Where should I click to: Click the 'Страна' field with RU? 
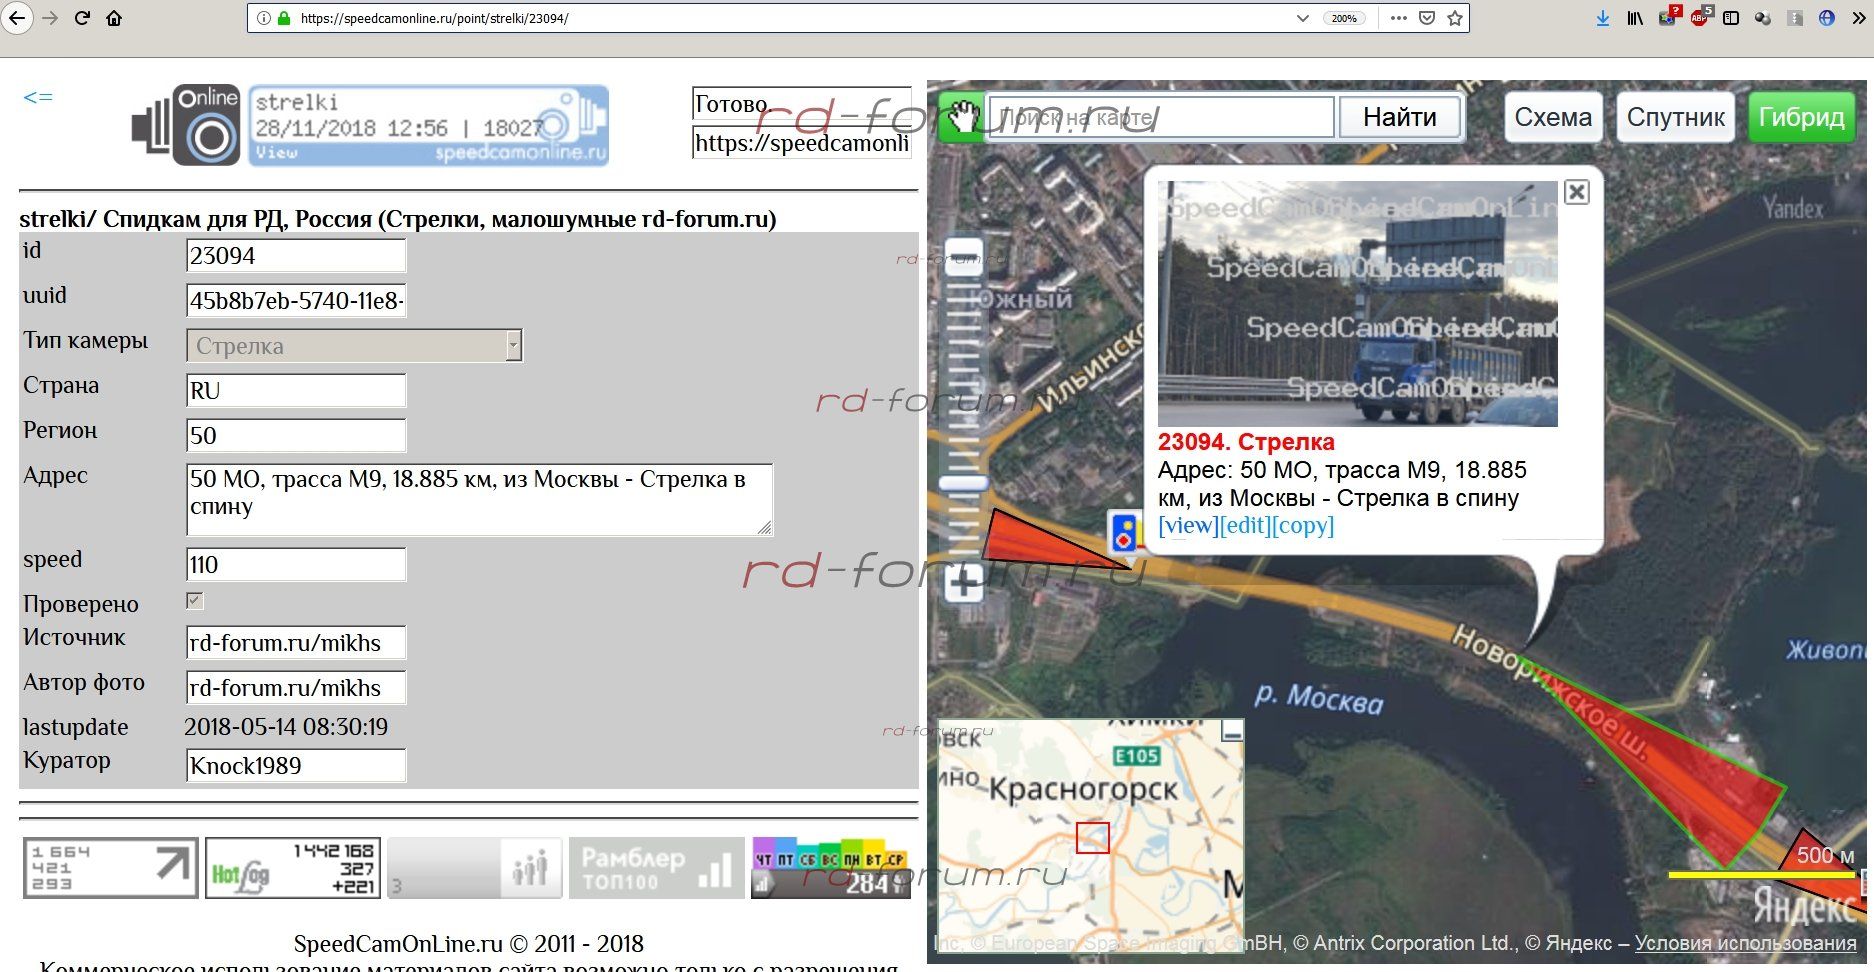pos(296,391)
